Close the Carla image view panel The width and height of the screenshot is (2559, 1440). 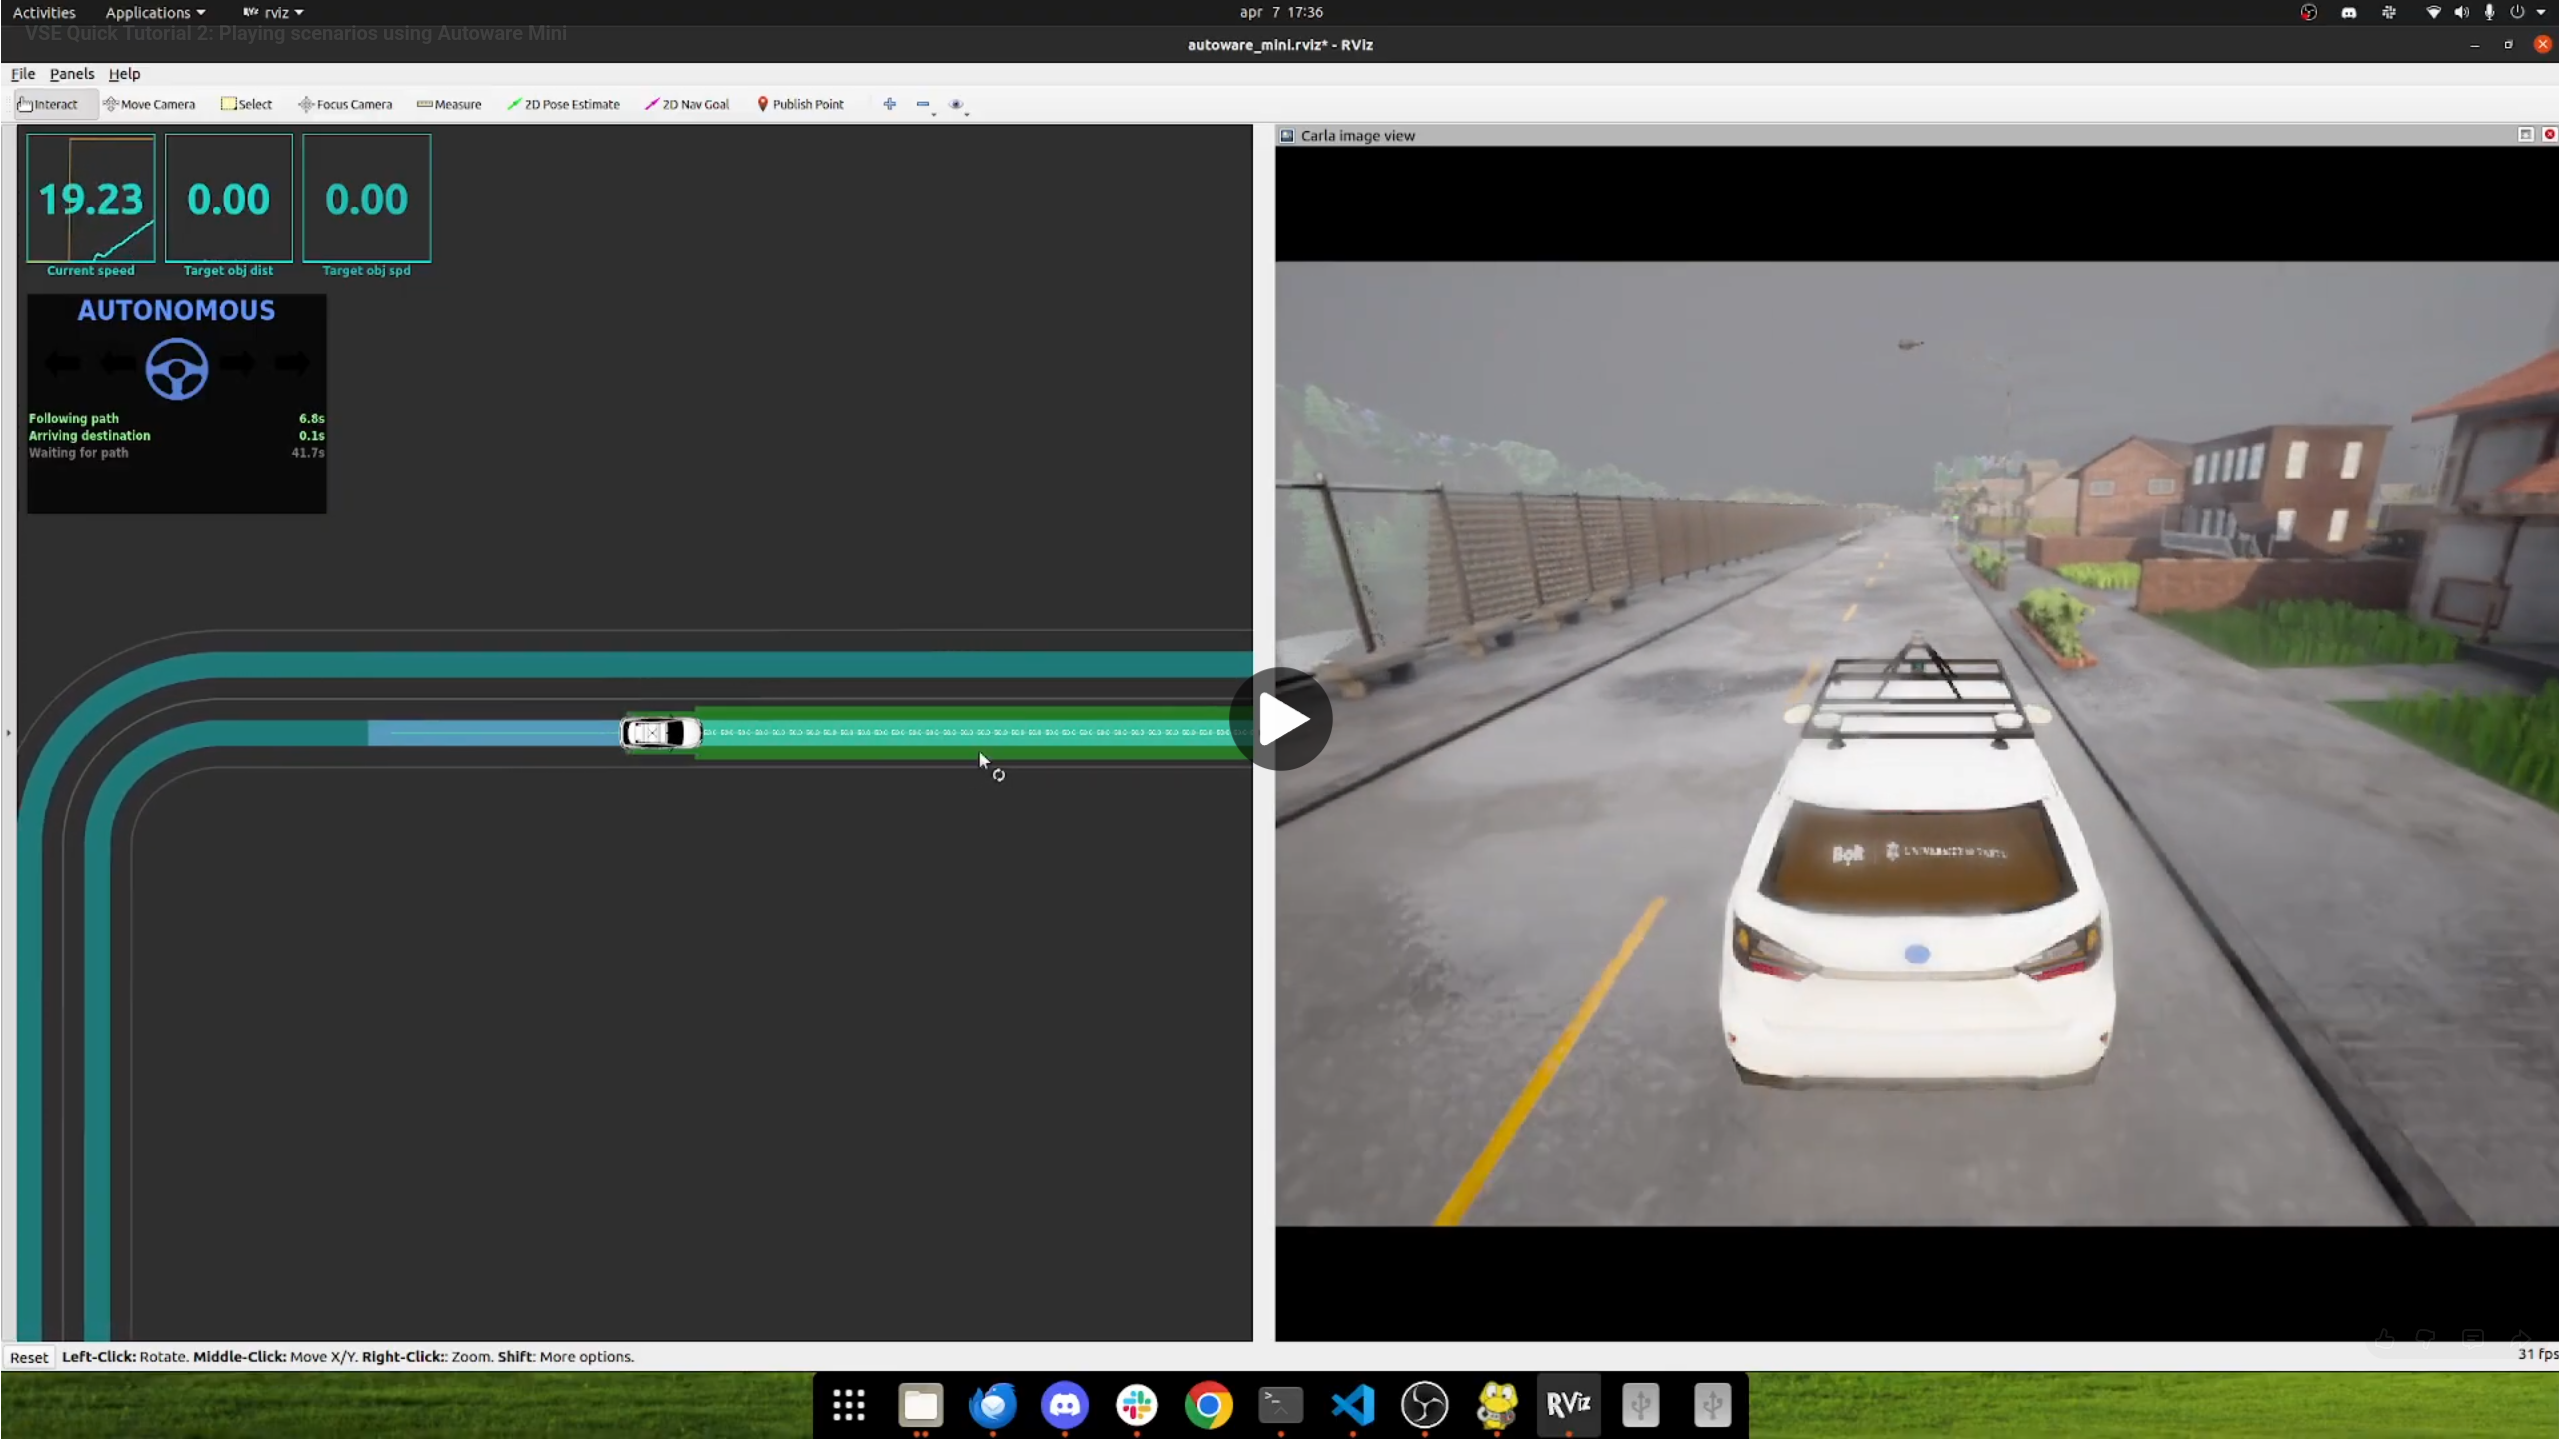[2549, 135]
